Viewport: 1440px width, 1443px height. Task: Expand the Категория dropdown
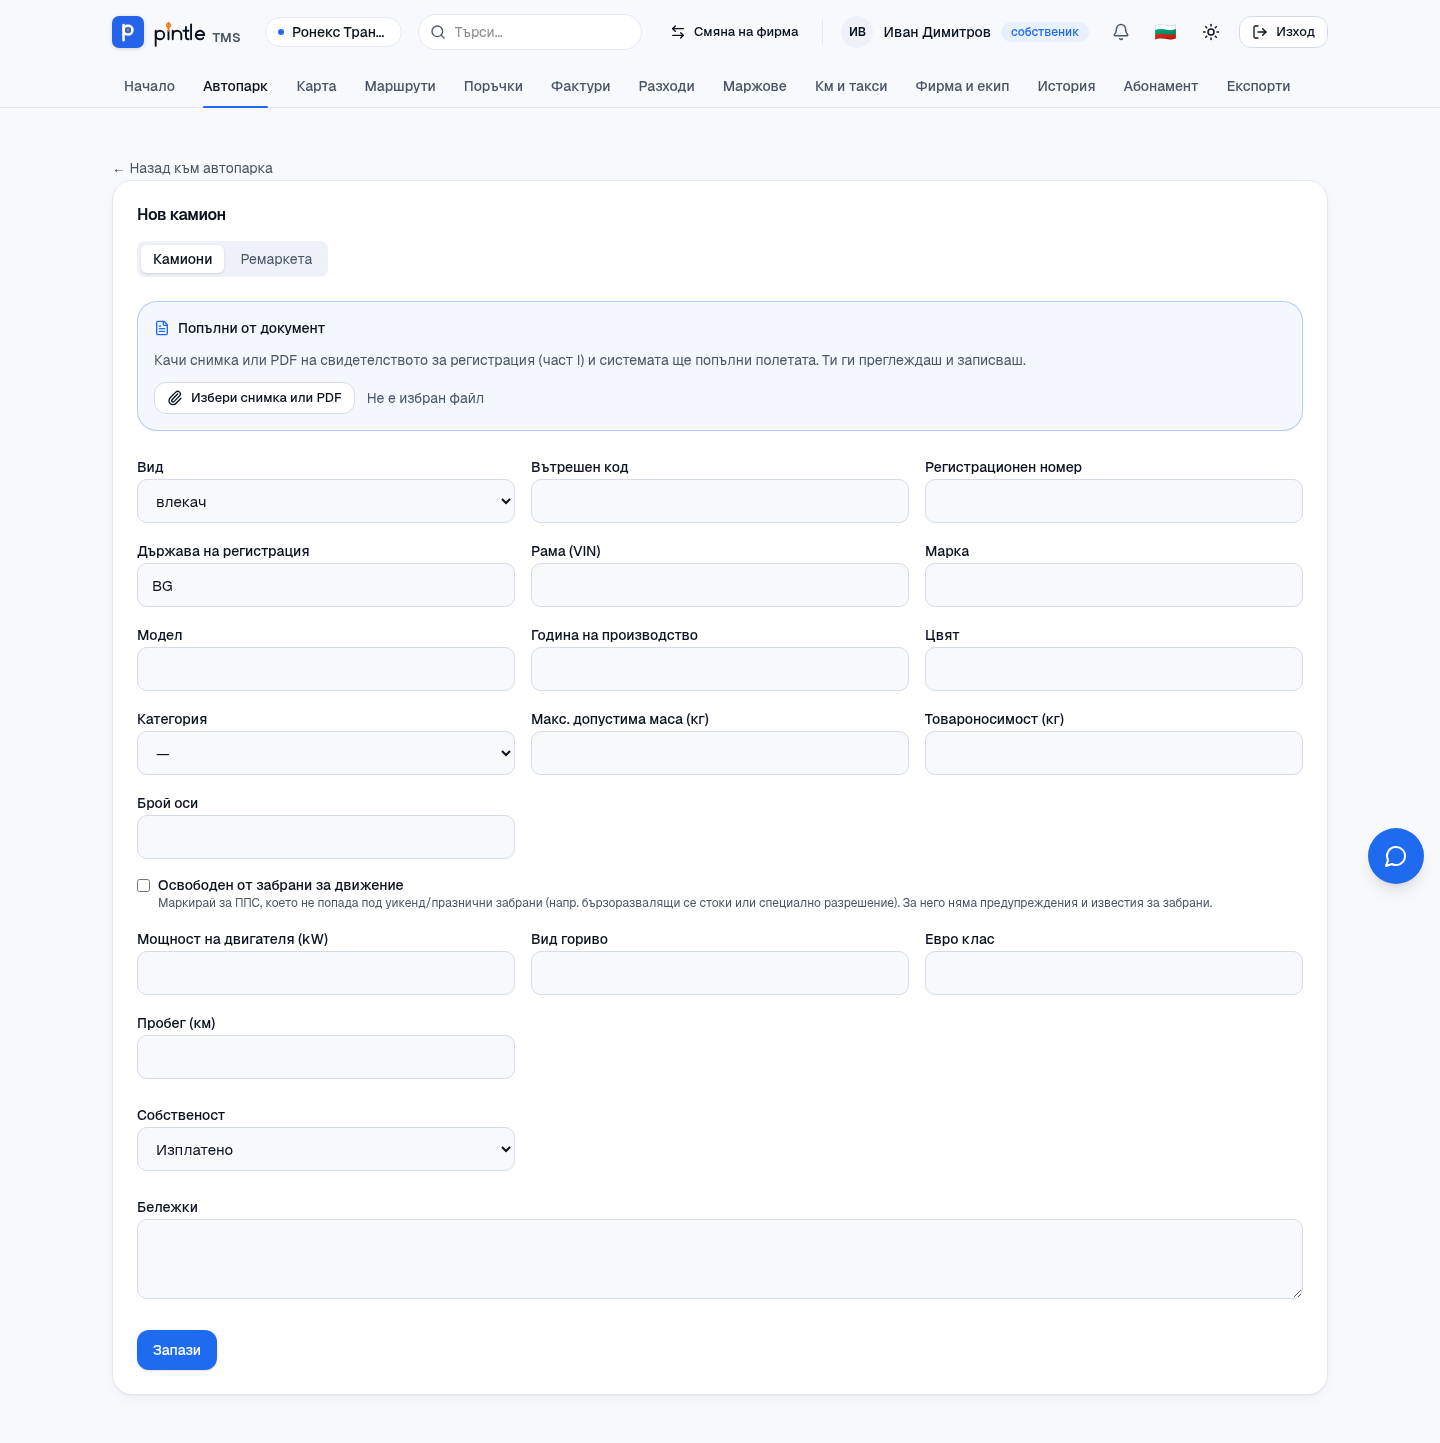click(x=326, y=753)
